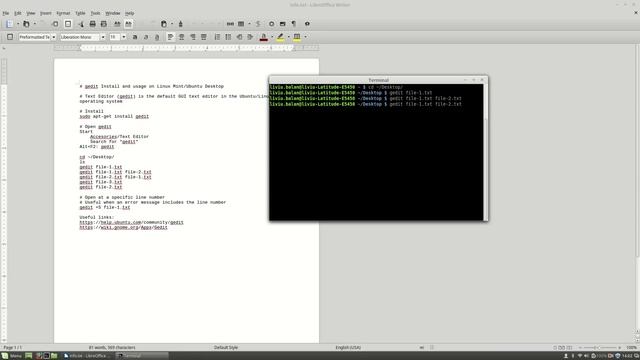Open the File menu
Viewport: 640px width, 360px height.
click(6, 13)
